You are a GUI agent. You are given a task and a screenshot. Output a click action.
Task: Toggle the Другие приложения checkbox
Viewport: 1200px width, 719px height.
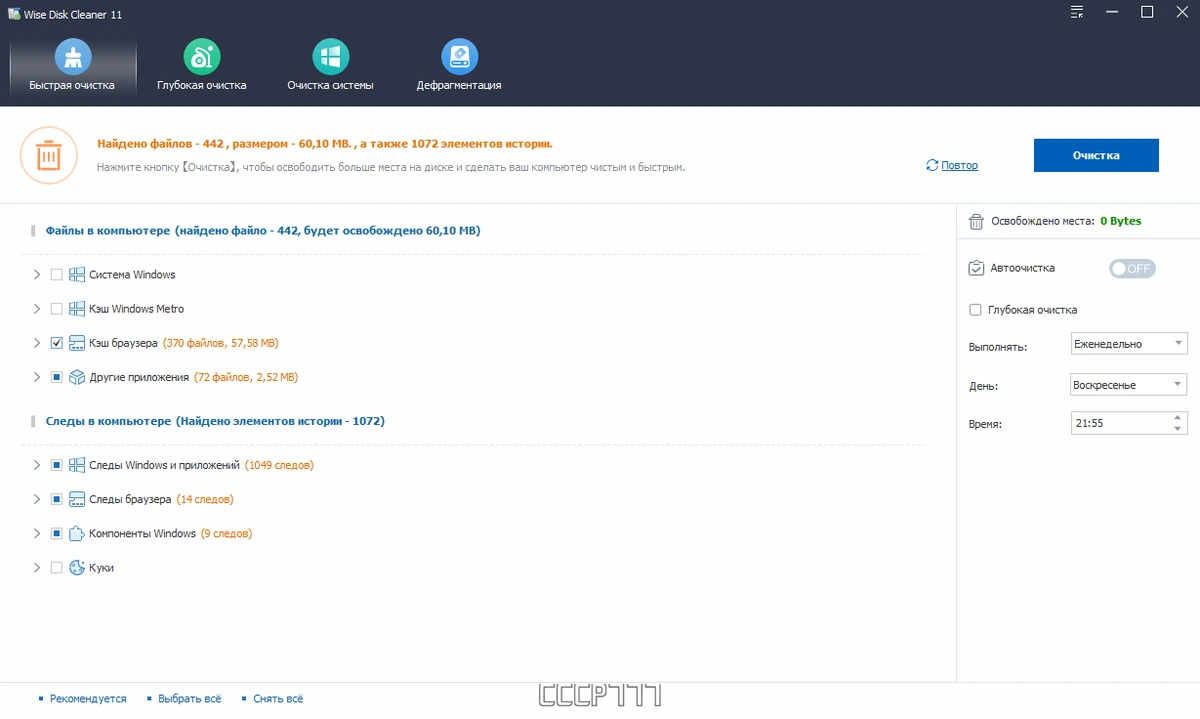pos(56,377)
